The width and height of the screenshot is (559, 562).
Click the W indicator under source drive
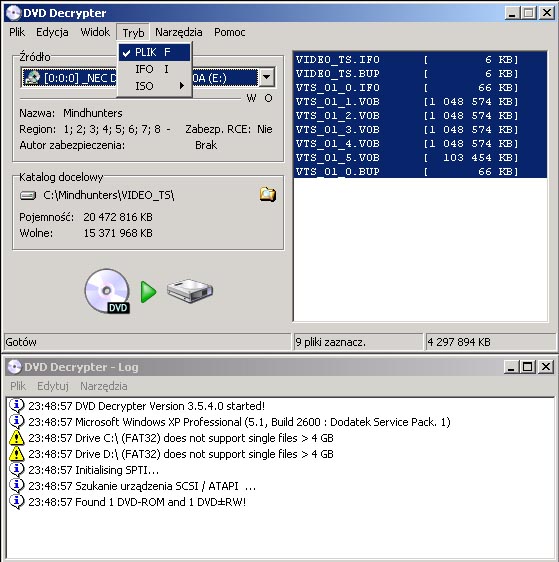click(x=252, y=98)
